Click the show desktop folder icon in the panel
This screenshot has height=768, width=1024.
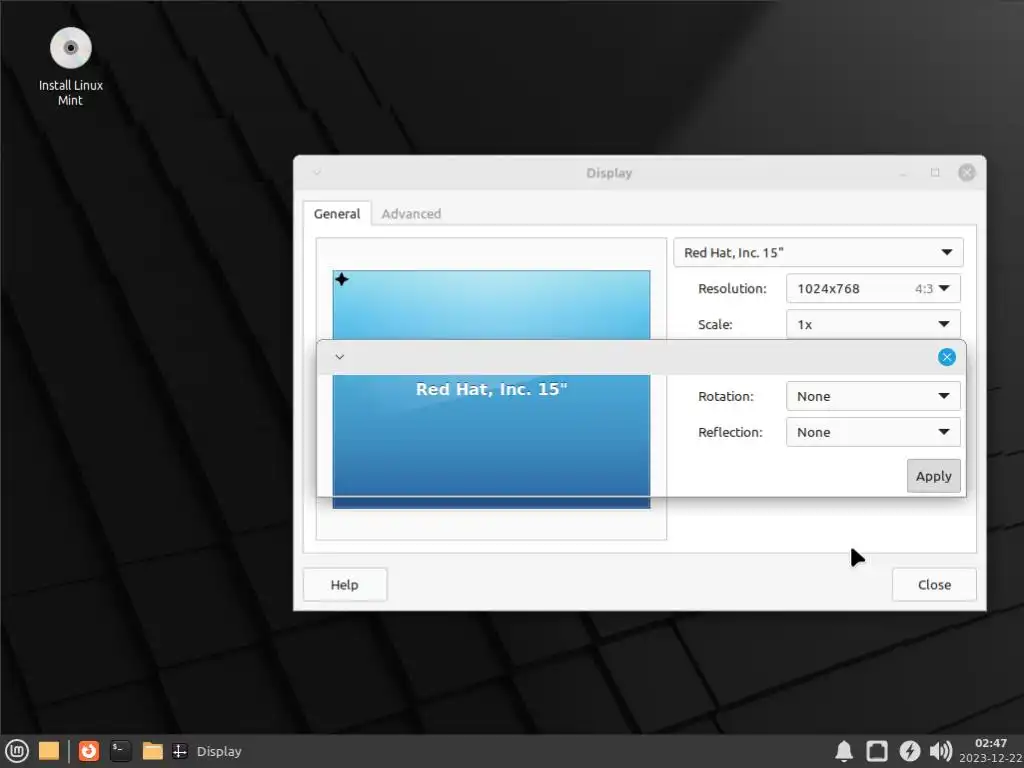click(x=49, y=751)
